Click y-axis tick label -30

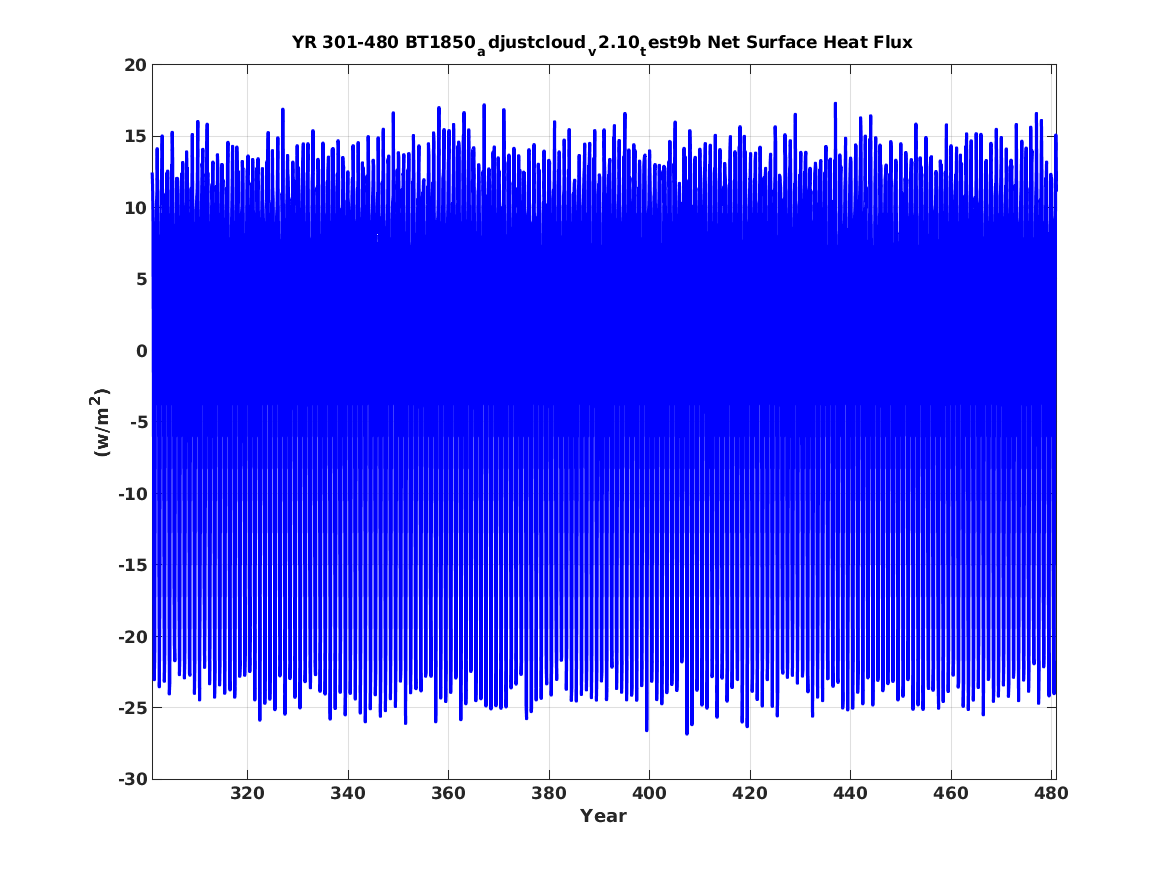tap(132, 779)
